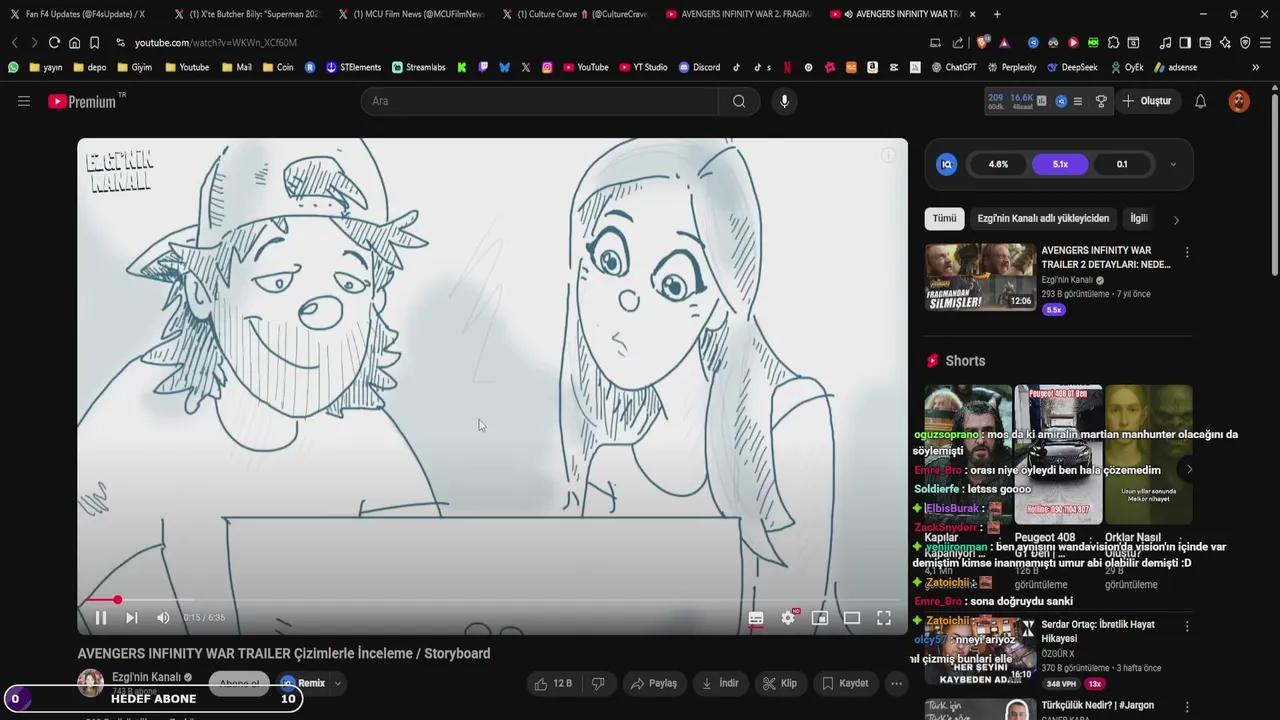Open the ChatGPT bookmark
This screenshot has height=720, width=1280.
coord(953,67)
